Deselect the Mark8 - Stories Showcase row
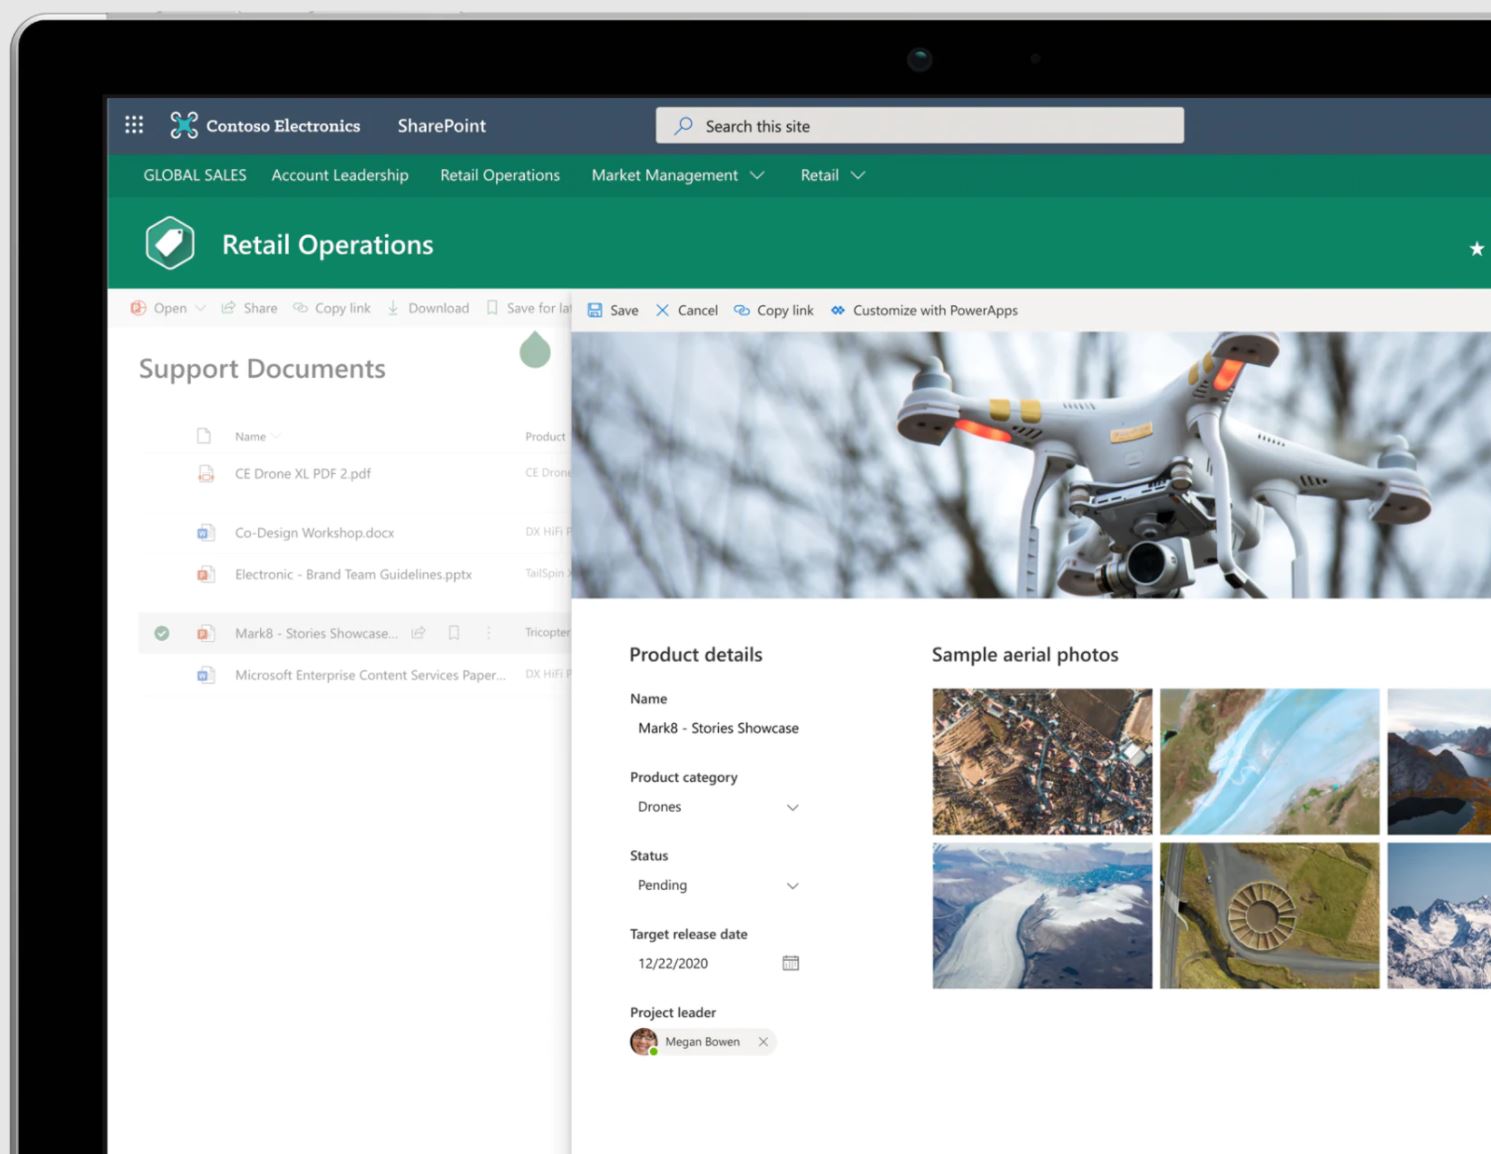The image size is (1491, 1154). pos(162,632)
